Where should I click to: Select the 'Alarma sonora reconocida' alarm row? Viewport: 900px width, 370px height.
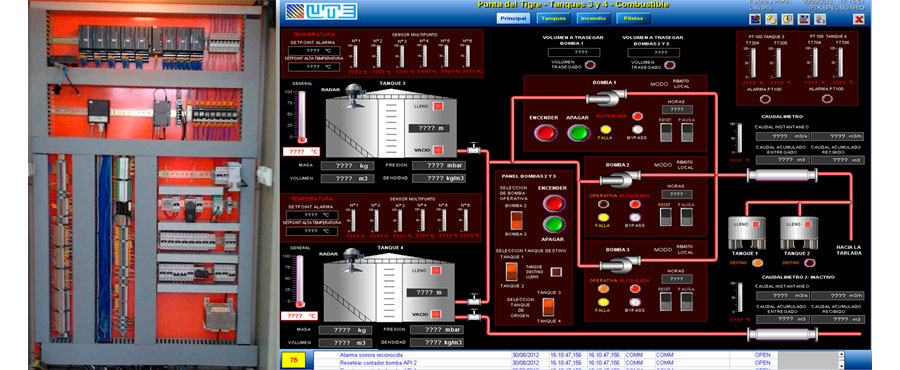coord(578,355)
